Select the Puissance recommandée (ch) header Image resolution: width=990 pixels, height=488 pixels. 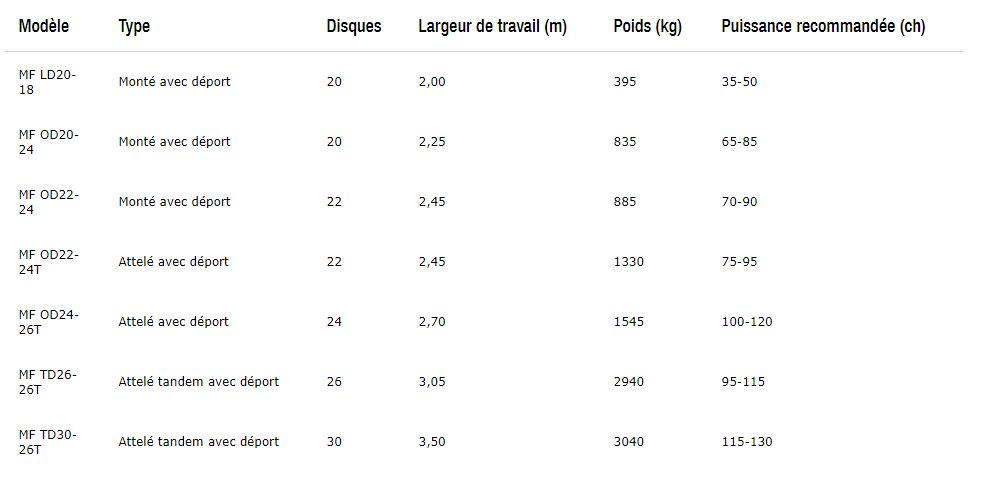823,27
